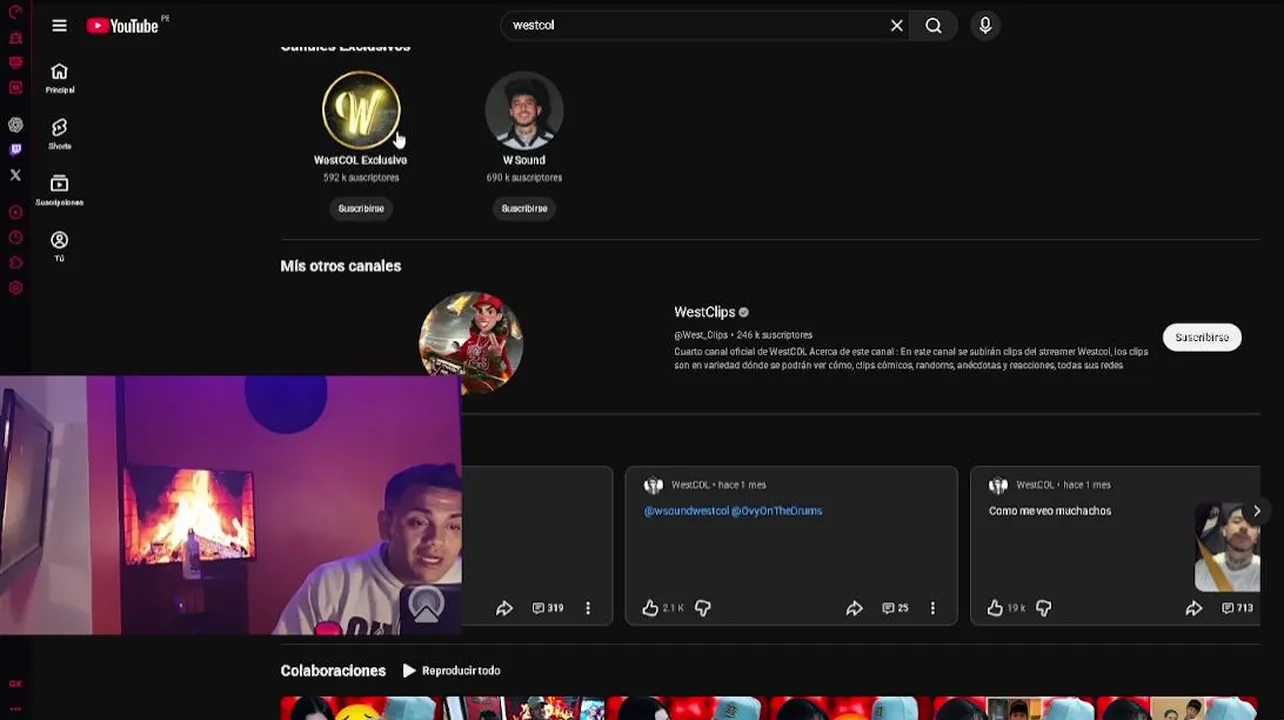Open the W Sound channel avatar
Viewport: 1284px width, 720px height.
(524, 110)
